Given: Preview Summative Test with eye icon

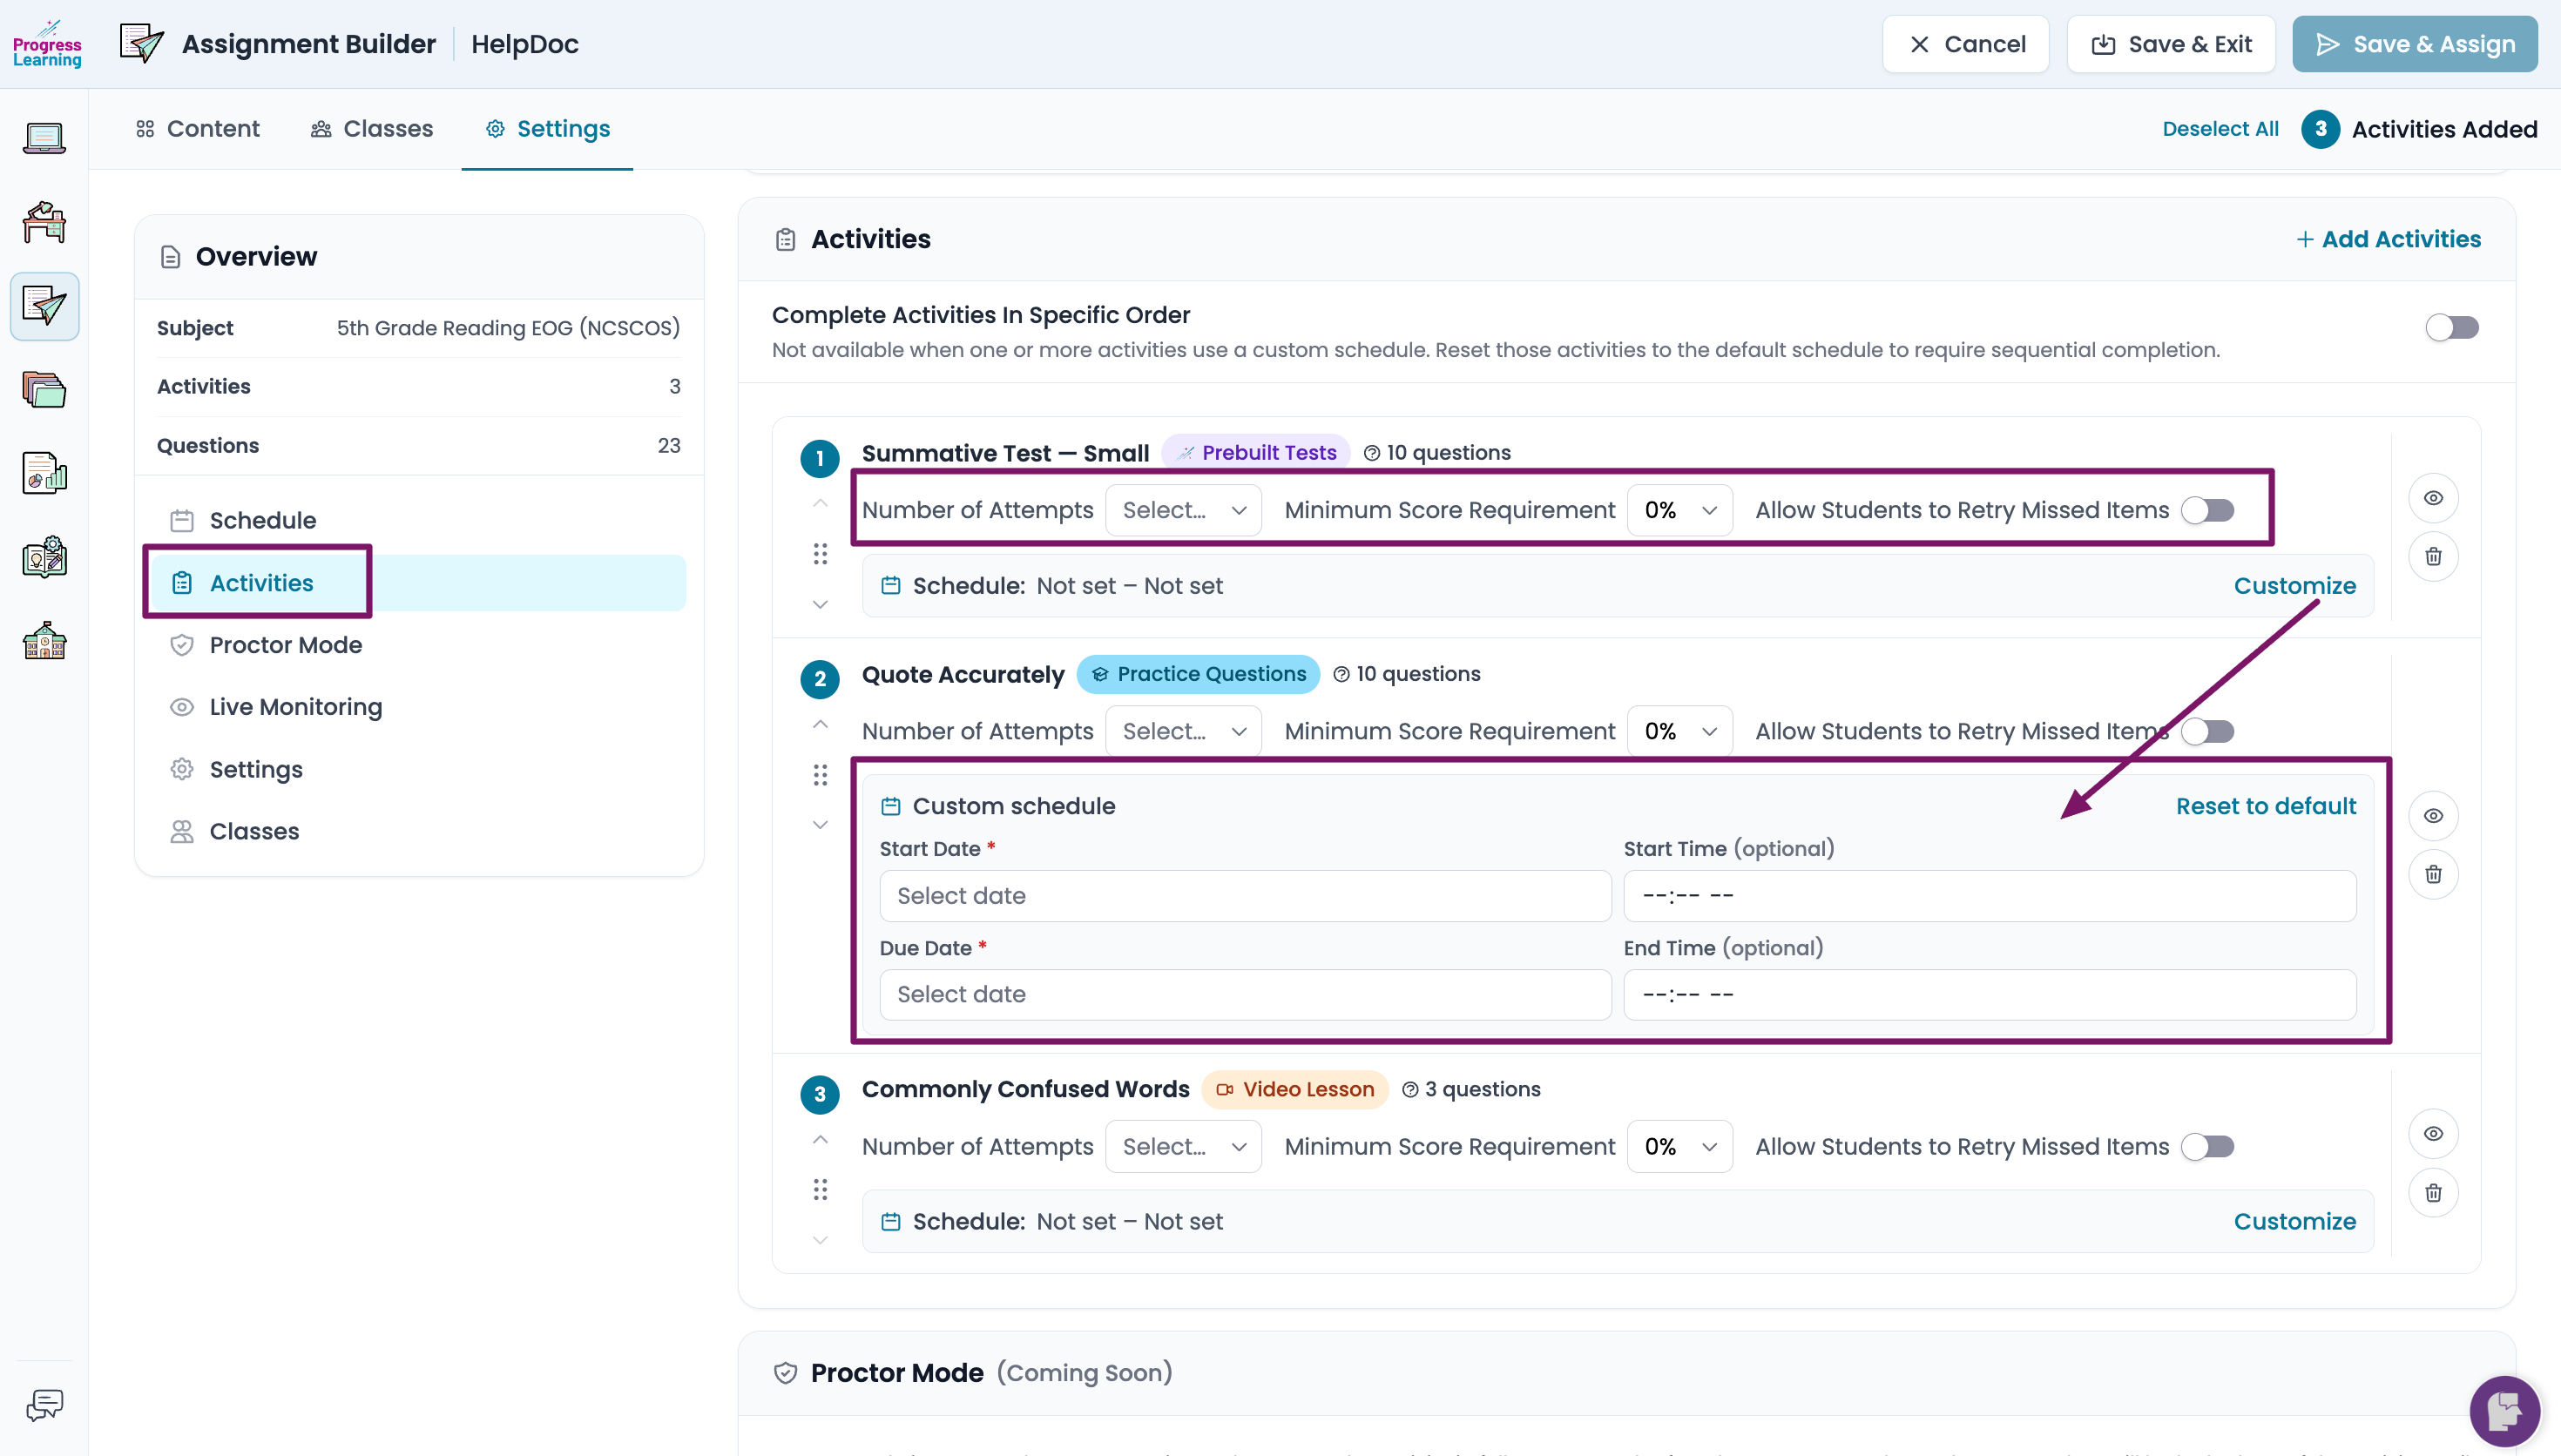Looking at the screenshot, I should pos(2433,498).
